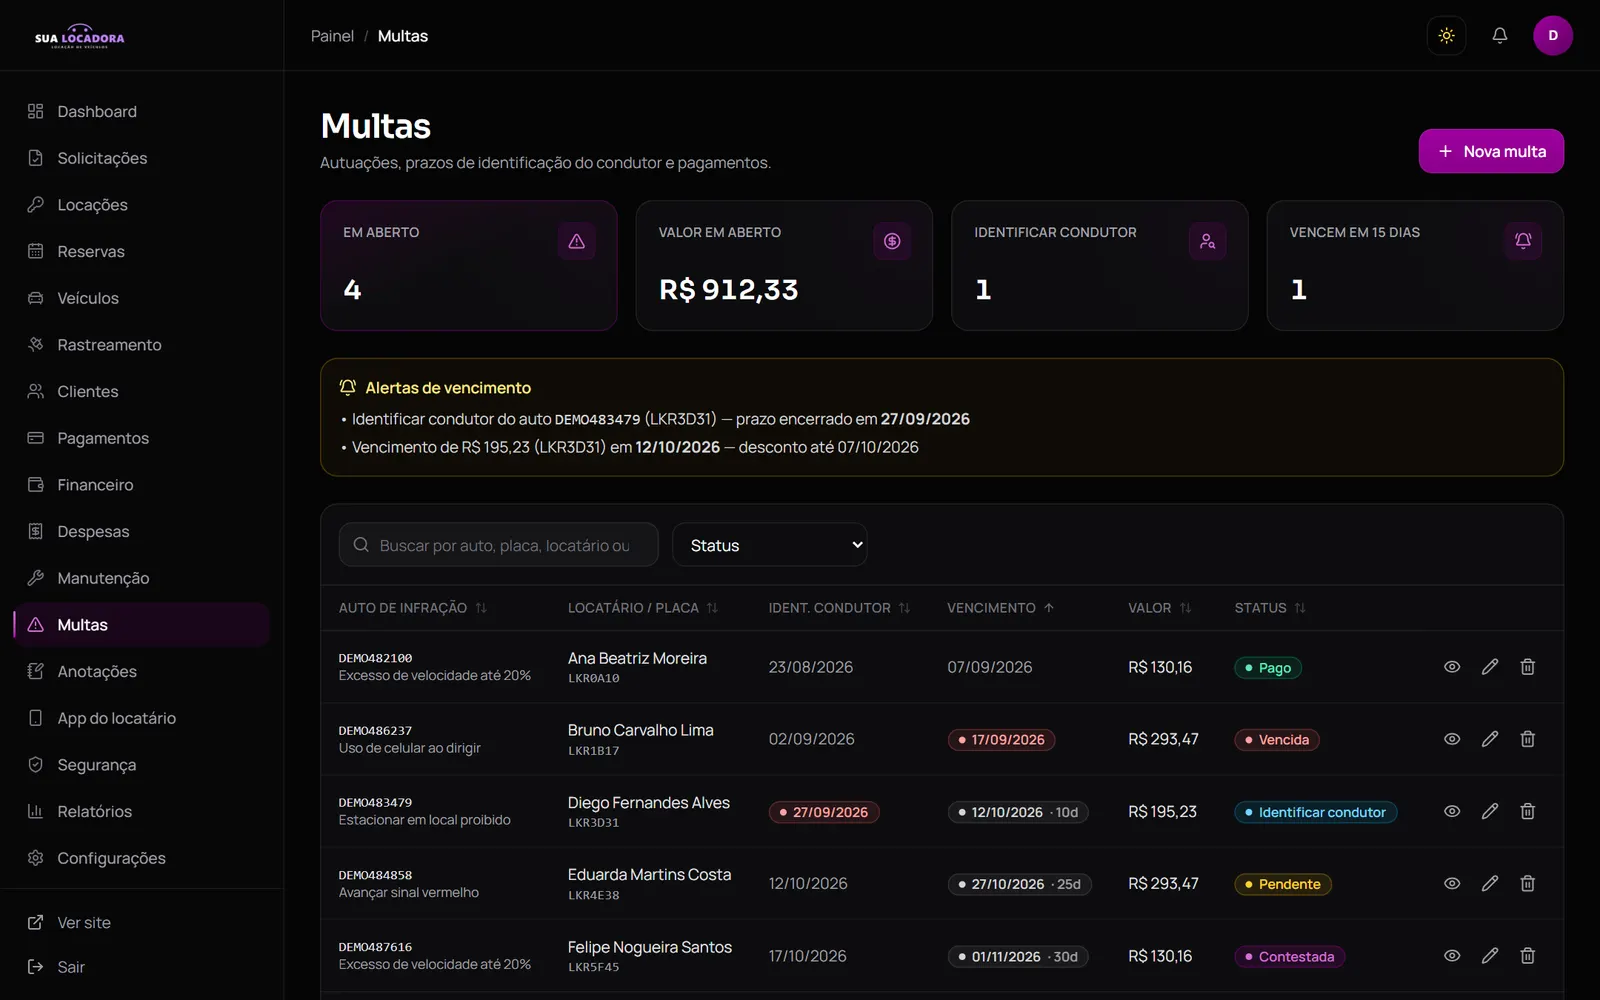This screenshot has width=1600, height=1000.
Task: Delete the Felipe Nogueira Santos fine
Action: click(1527, 956)
